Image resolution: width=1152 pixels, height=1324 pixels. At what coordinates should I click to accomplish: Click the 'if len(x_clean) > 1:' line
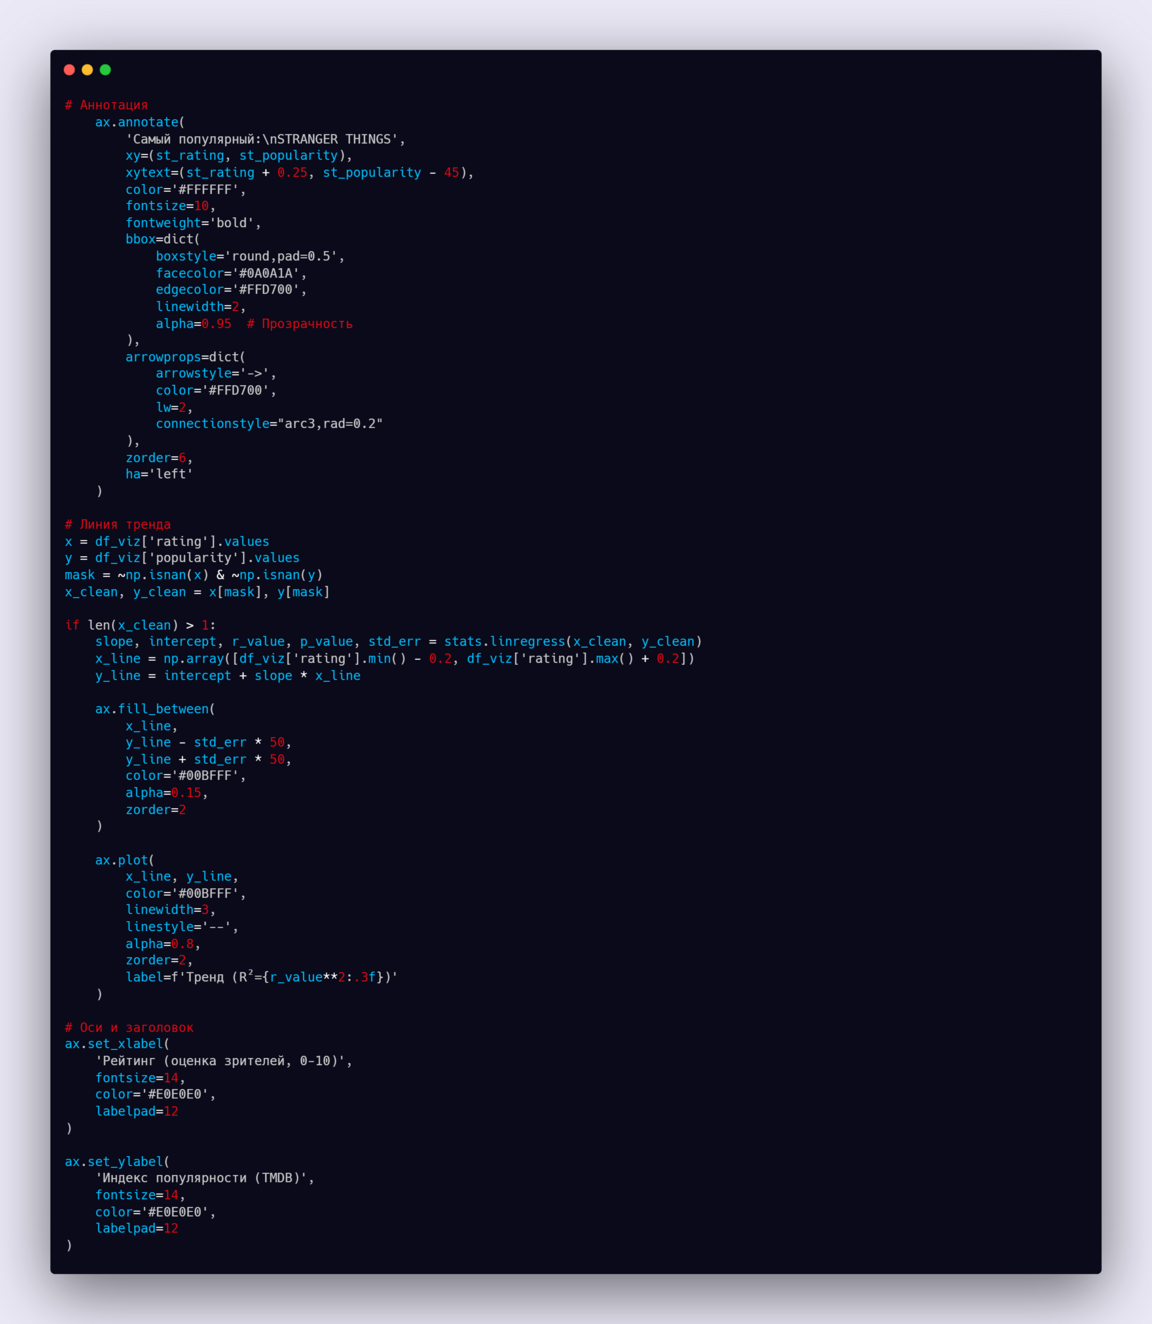point(139,625)
